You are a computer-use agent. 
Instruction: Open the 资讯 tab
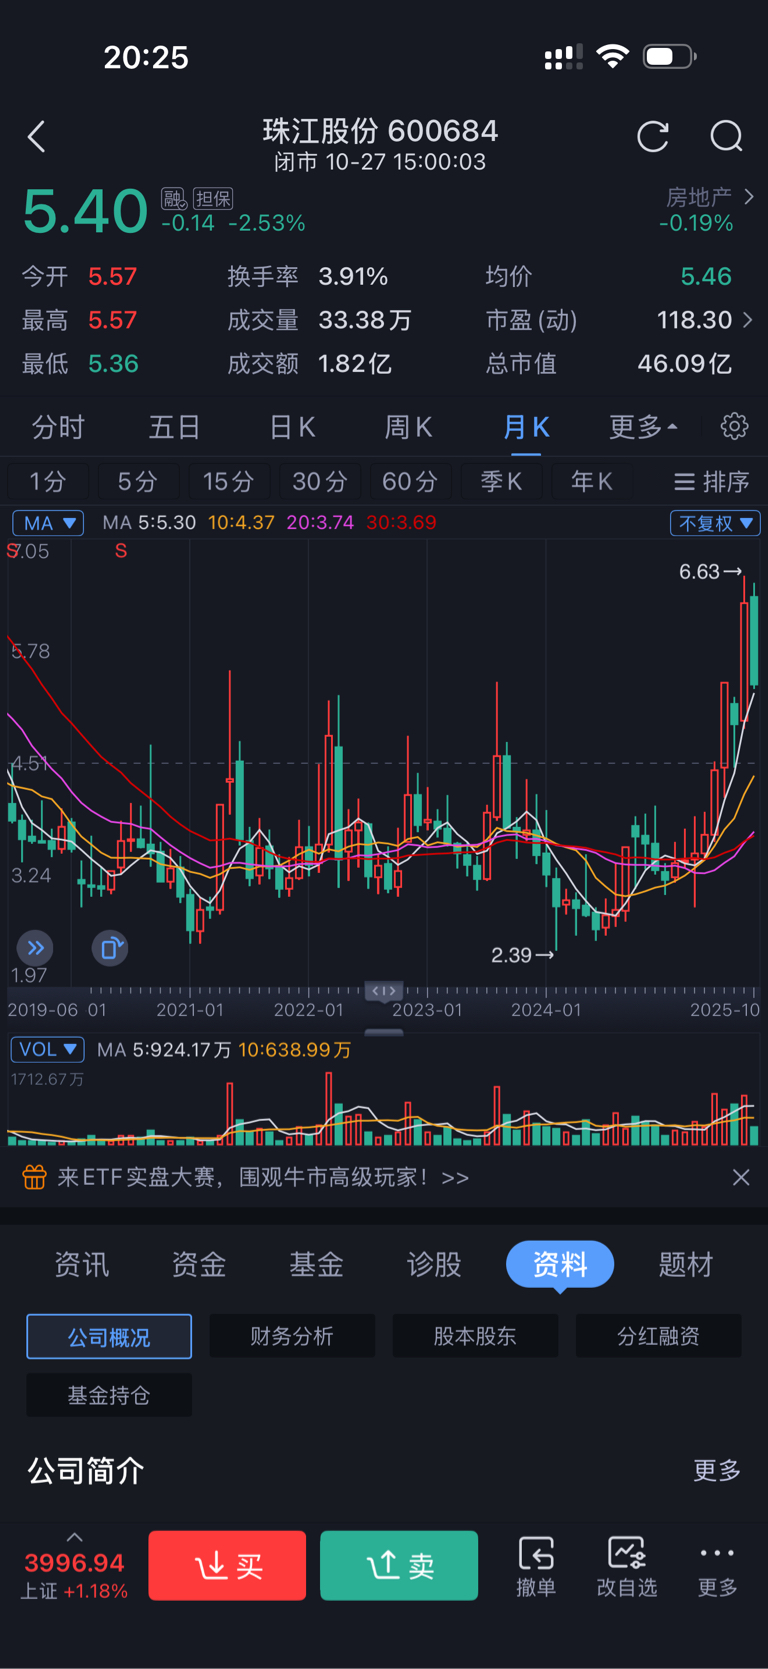81,1265
